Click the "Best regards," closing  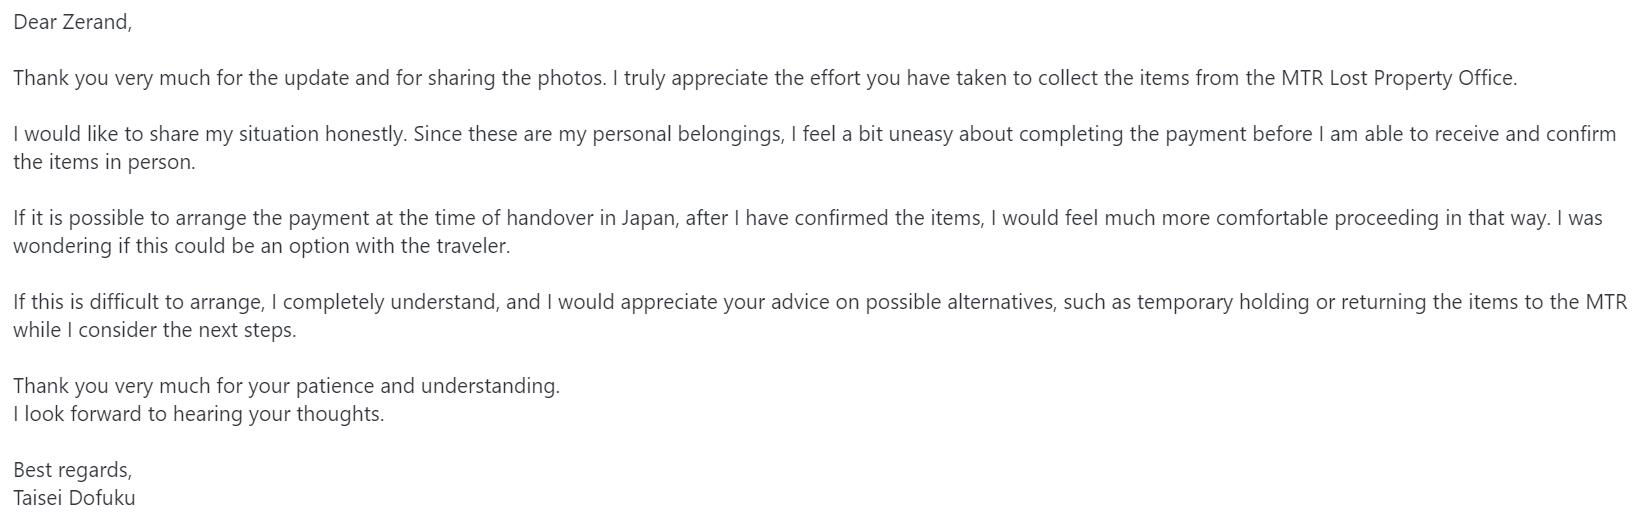coord(72,470)
